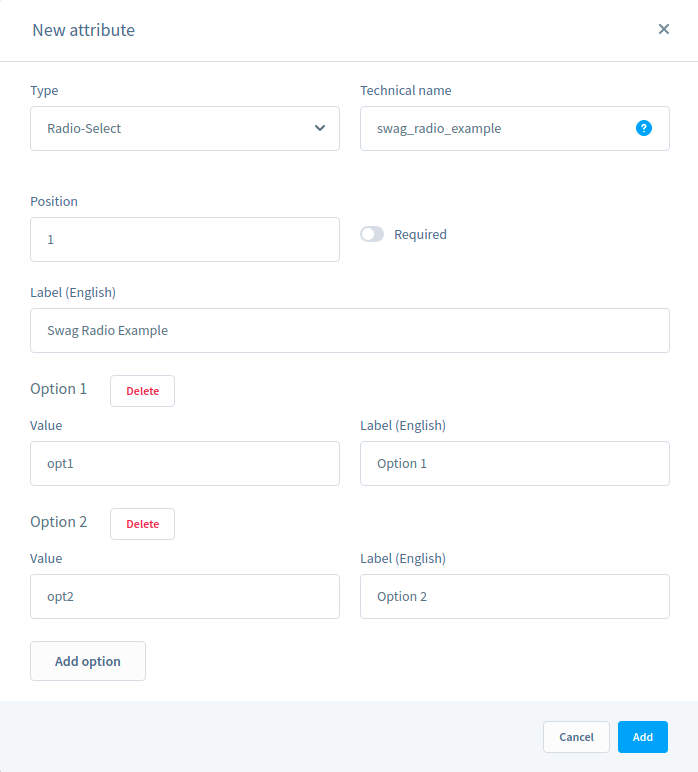Toggle the Required switch

pyautogui.click(x=372, y=234)
